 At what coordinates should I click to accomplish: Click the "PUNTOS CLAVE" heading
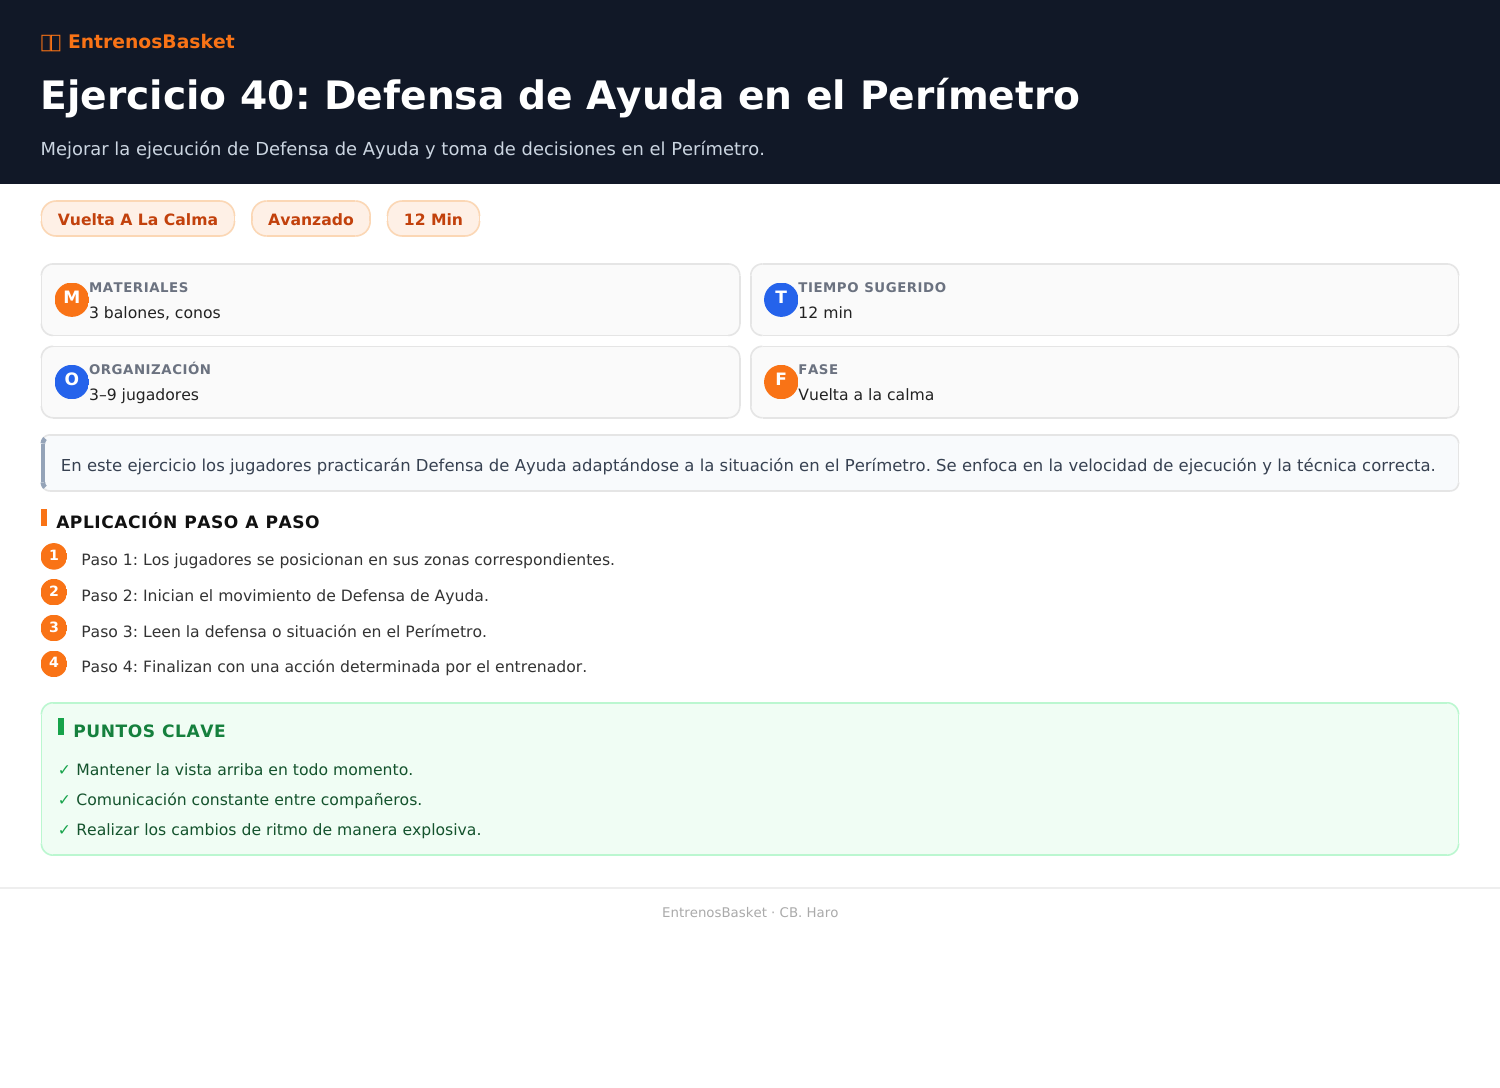click(150, 731)
